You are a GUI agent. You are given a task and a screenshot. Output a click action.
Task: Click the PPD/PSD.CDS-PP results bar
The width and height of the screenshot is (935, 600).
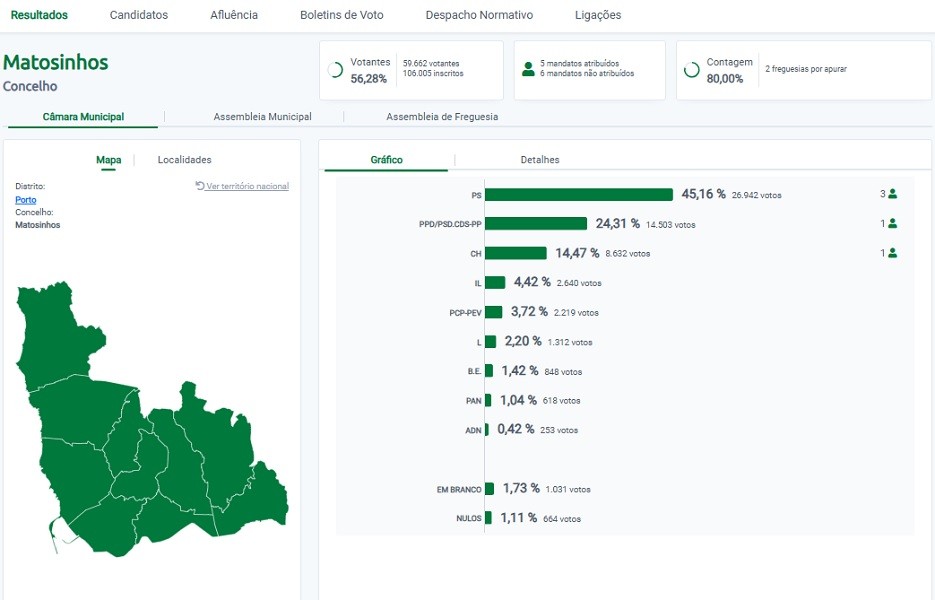coord(535,224)
